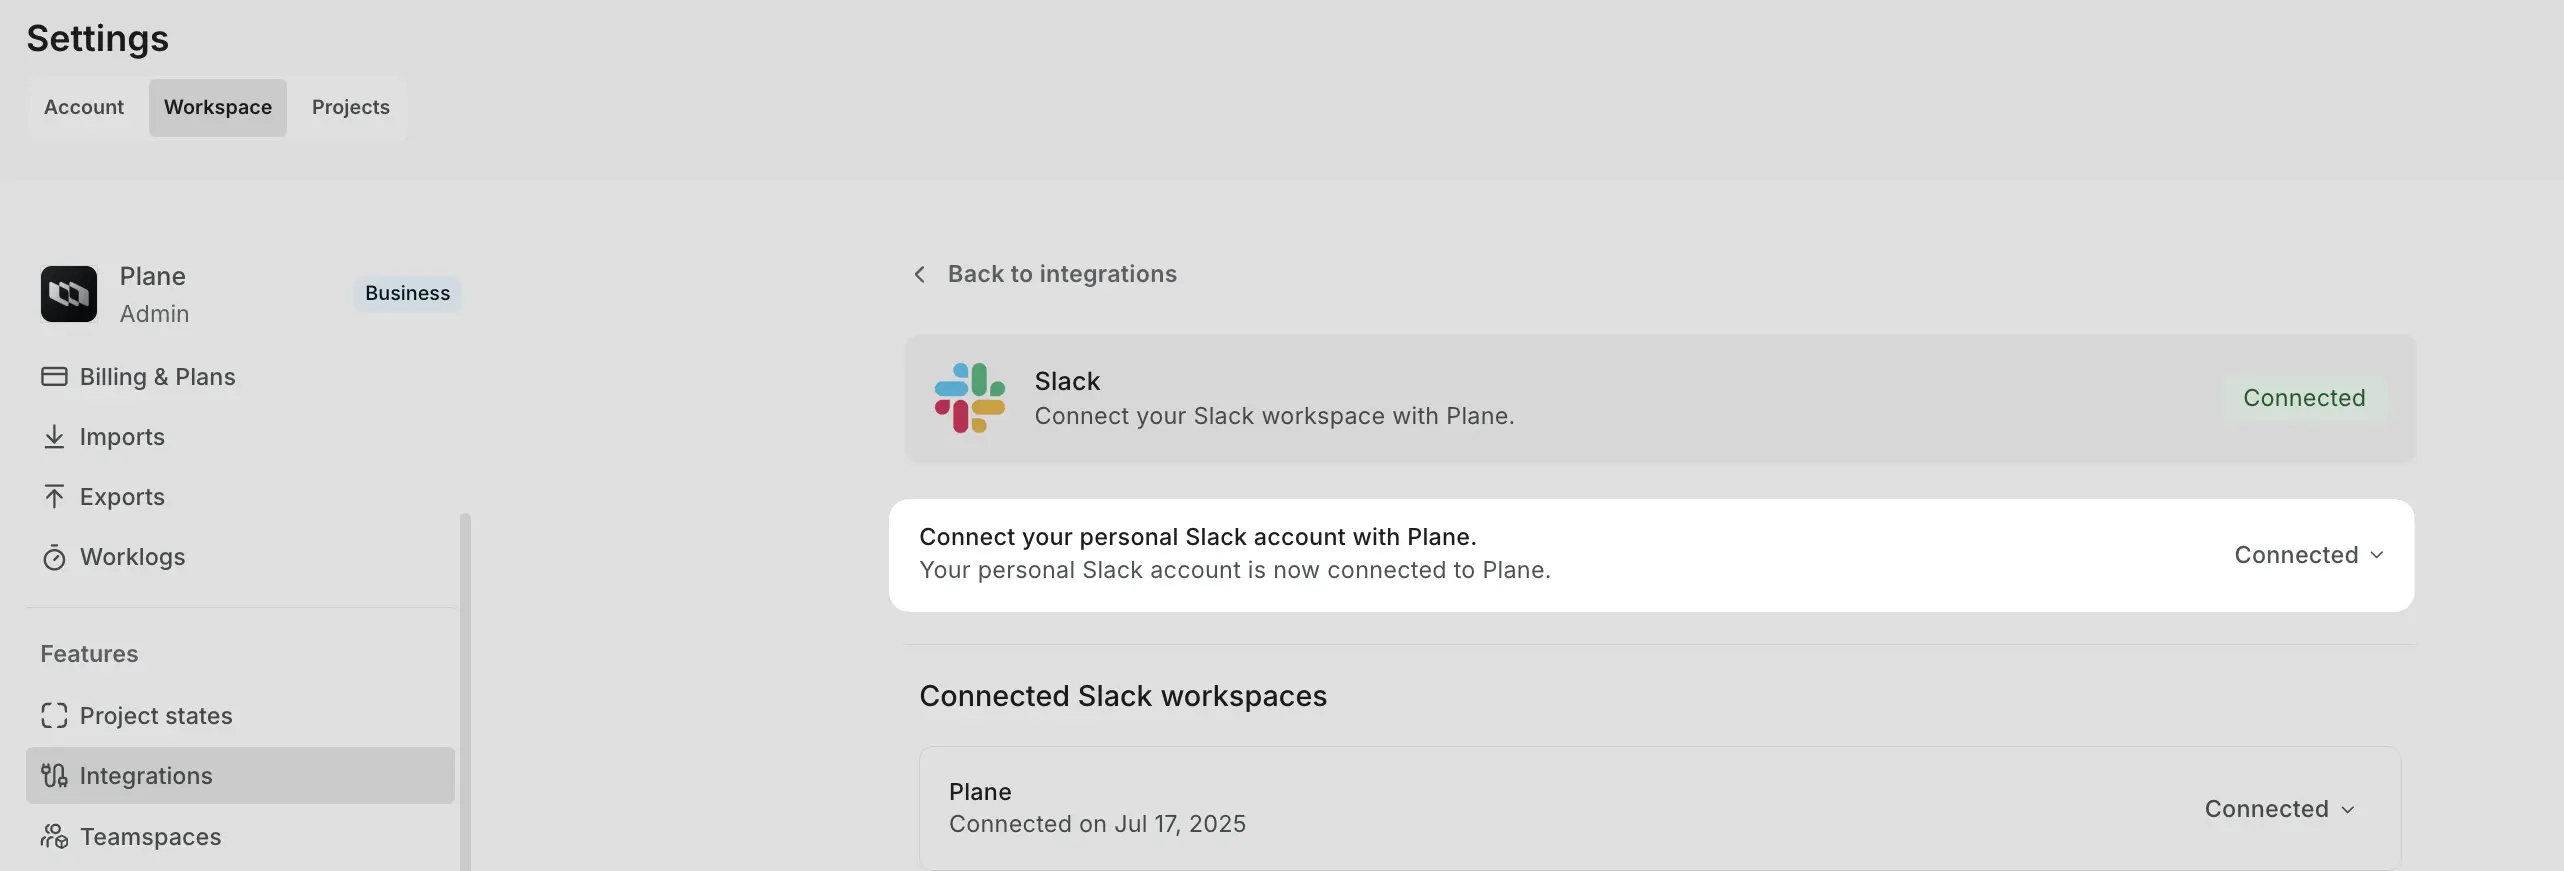
Task: Open the Workspace settings tab
Action: 218,107
